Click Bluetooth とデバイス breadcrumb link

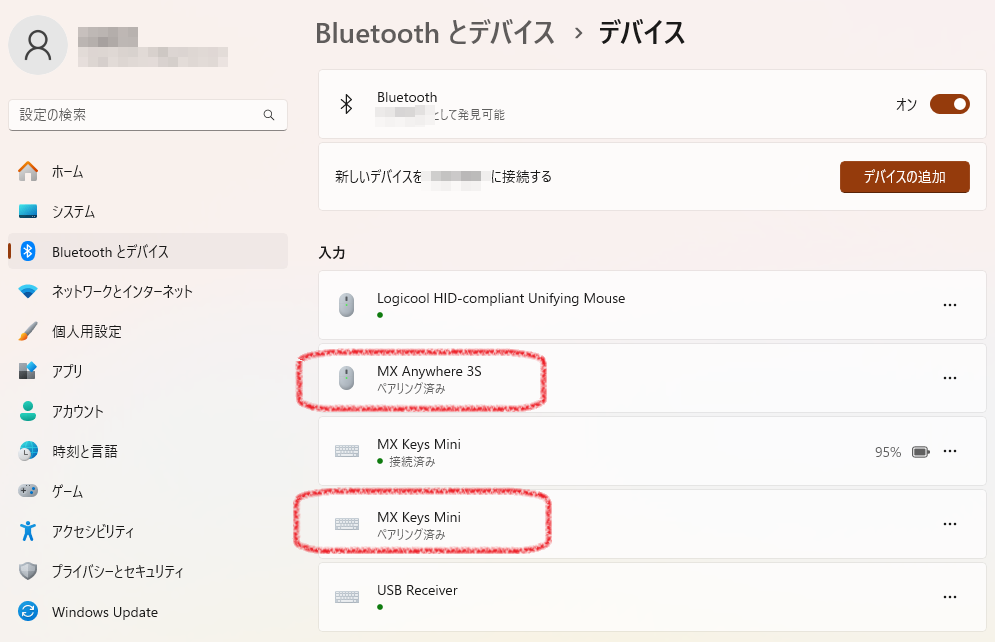[435, 33]
